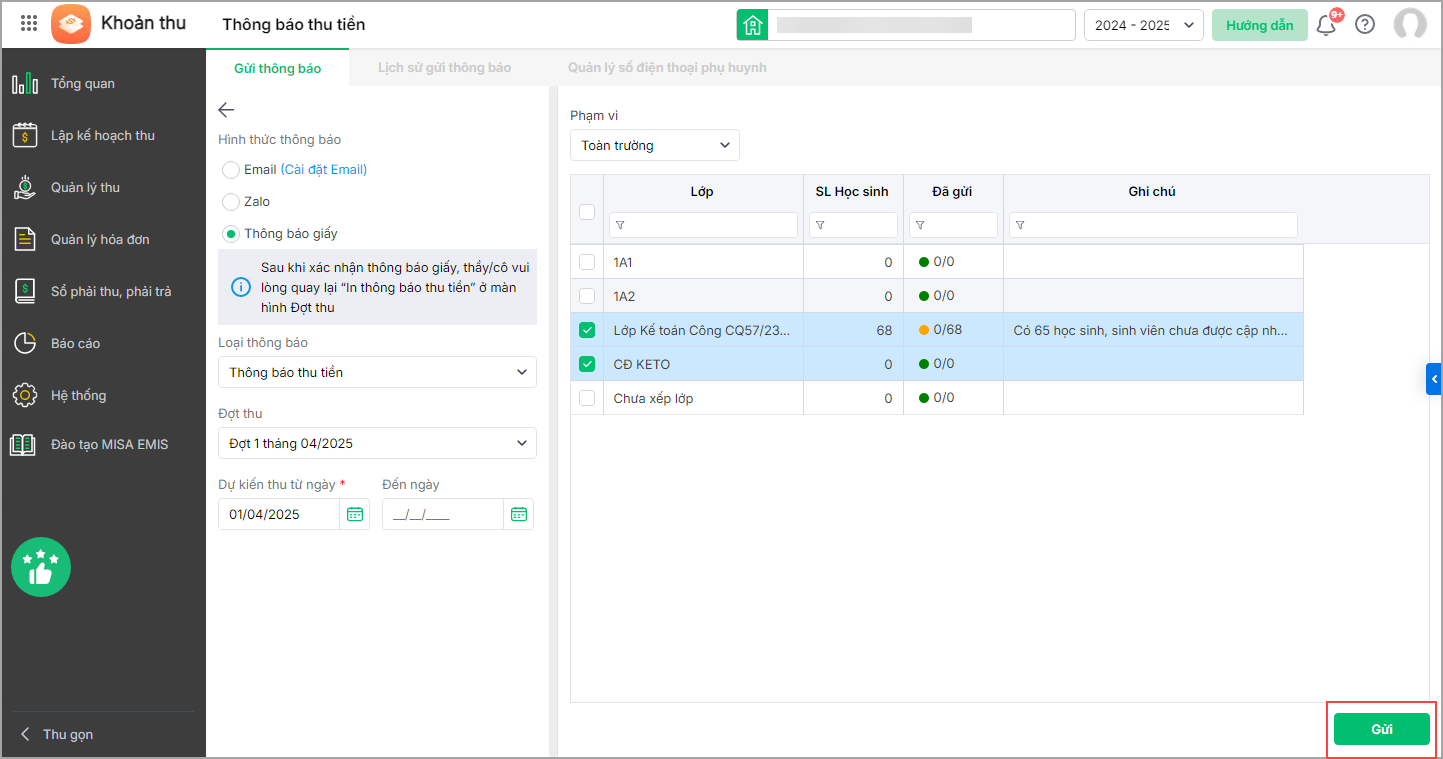Open calendar picker for Dự kiến thu từ ngày
The width and height of the screenshot is (1443, 759).
click(355, 514)
